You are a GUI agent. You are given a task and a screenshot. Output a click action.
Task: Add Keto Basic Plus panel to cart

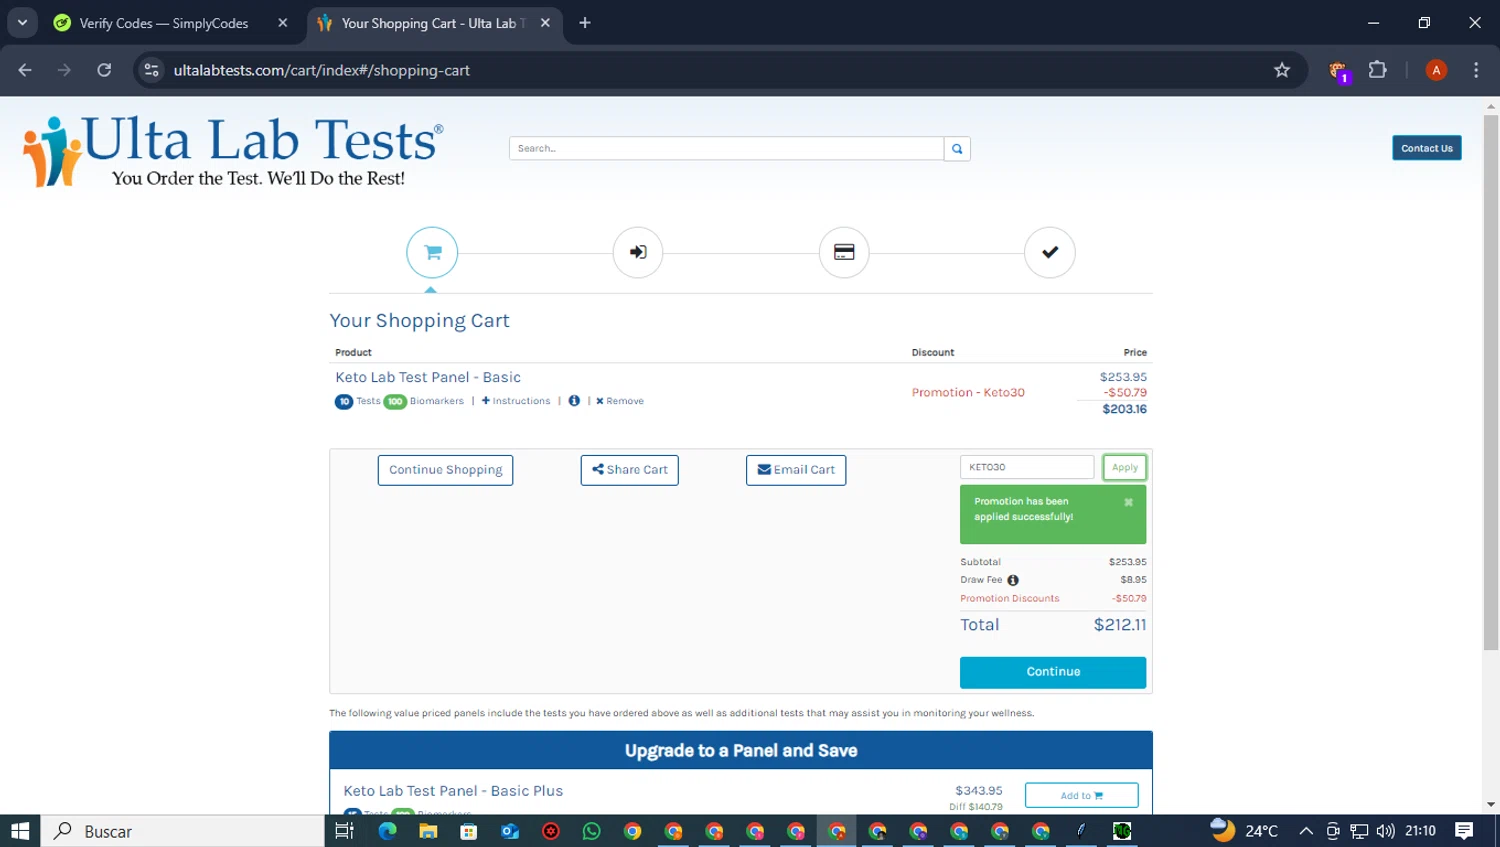coord(1081,795)
